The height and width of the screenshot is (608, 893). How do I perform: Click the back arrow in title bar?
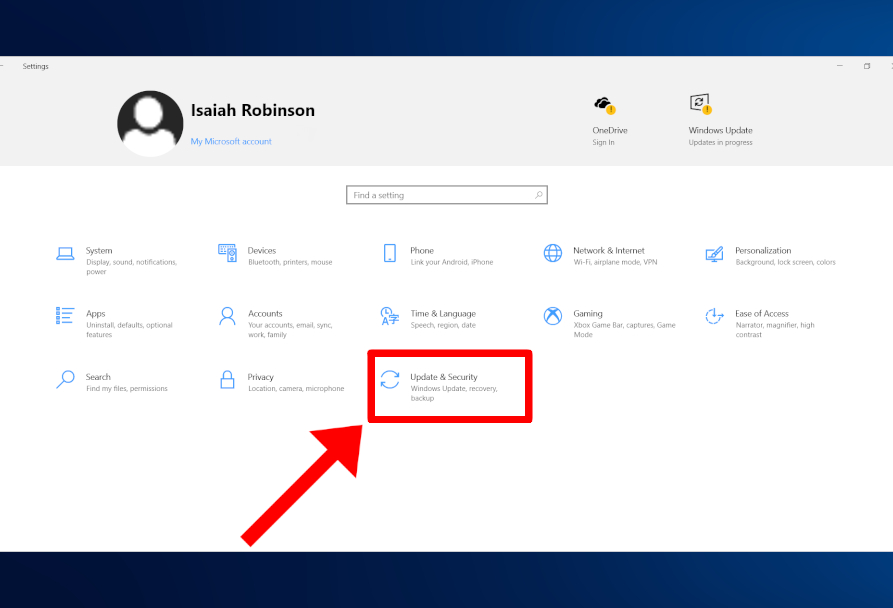(x=4, y=66)
